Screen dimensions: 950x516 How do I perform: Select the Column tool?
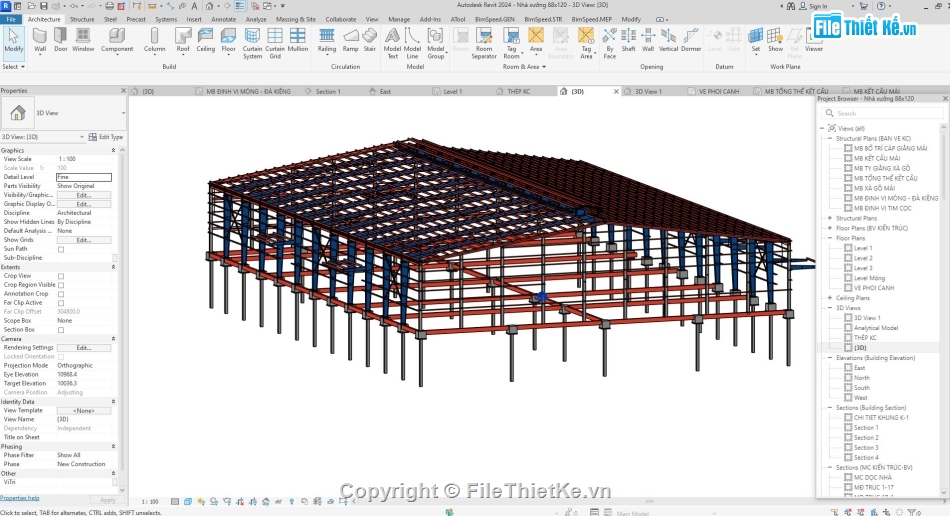coord(154,40)
